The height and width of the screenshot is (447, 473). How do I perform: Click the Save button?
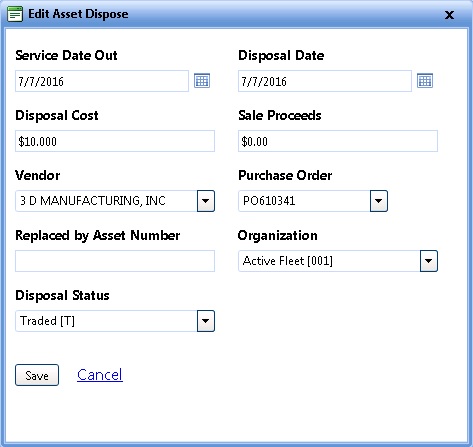(37, 375)
